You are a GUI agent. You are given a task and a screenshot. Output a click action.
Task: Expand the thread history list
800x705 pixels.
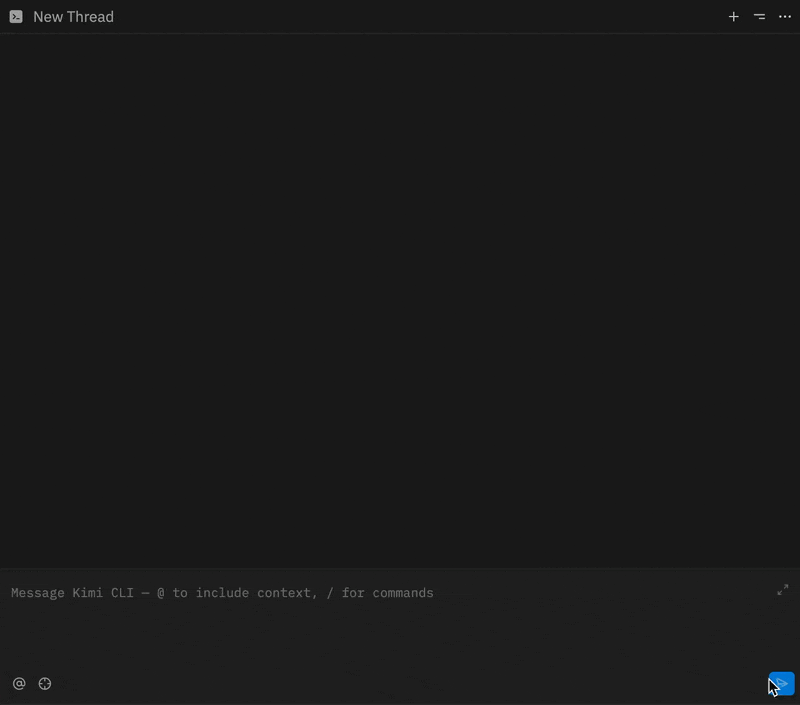[x=759, y=17]
